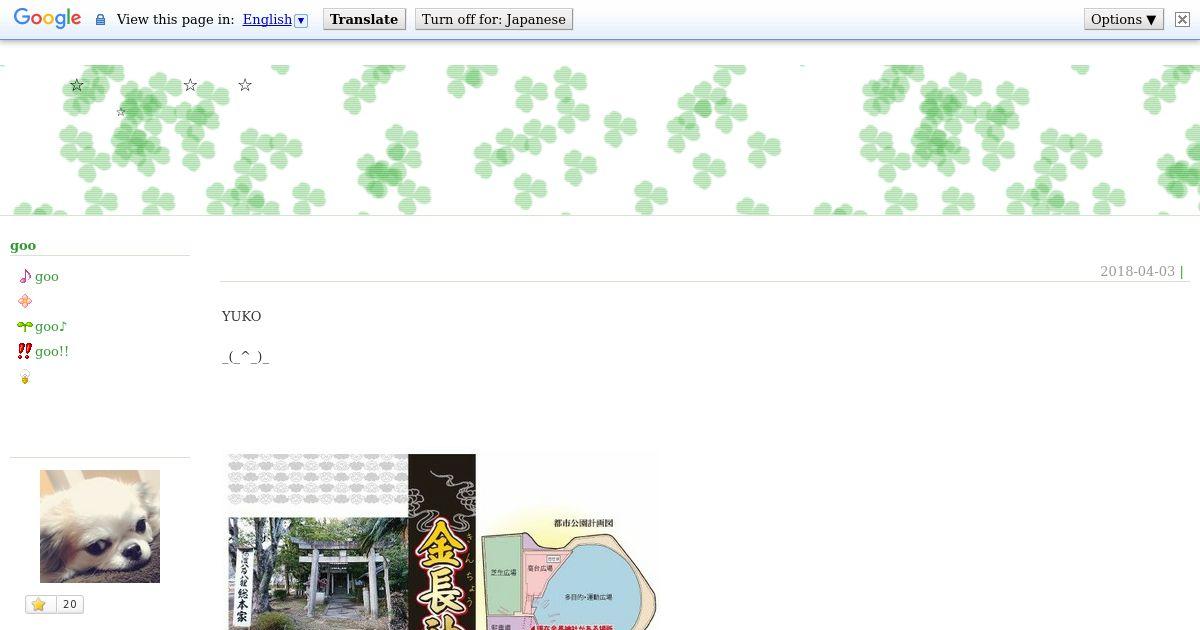
Task: Open the black banner with gold kanji characters
Action: click(x=442, y=542)
